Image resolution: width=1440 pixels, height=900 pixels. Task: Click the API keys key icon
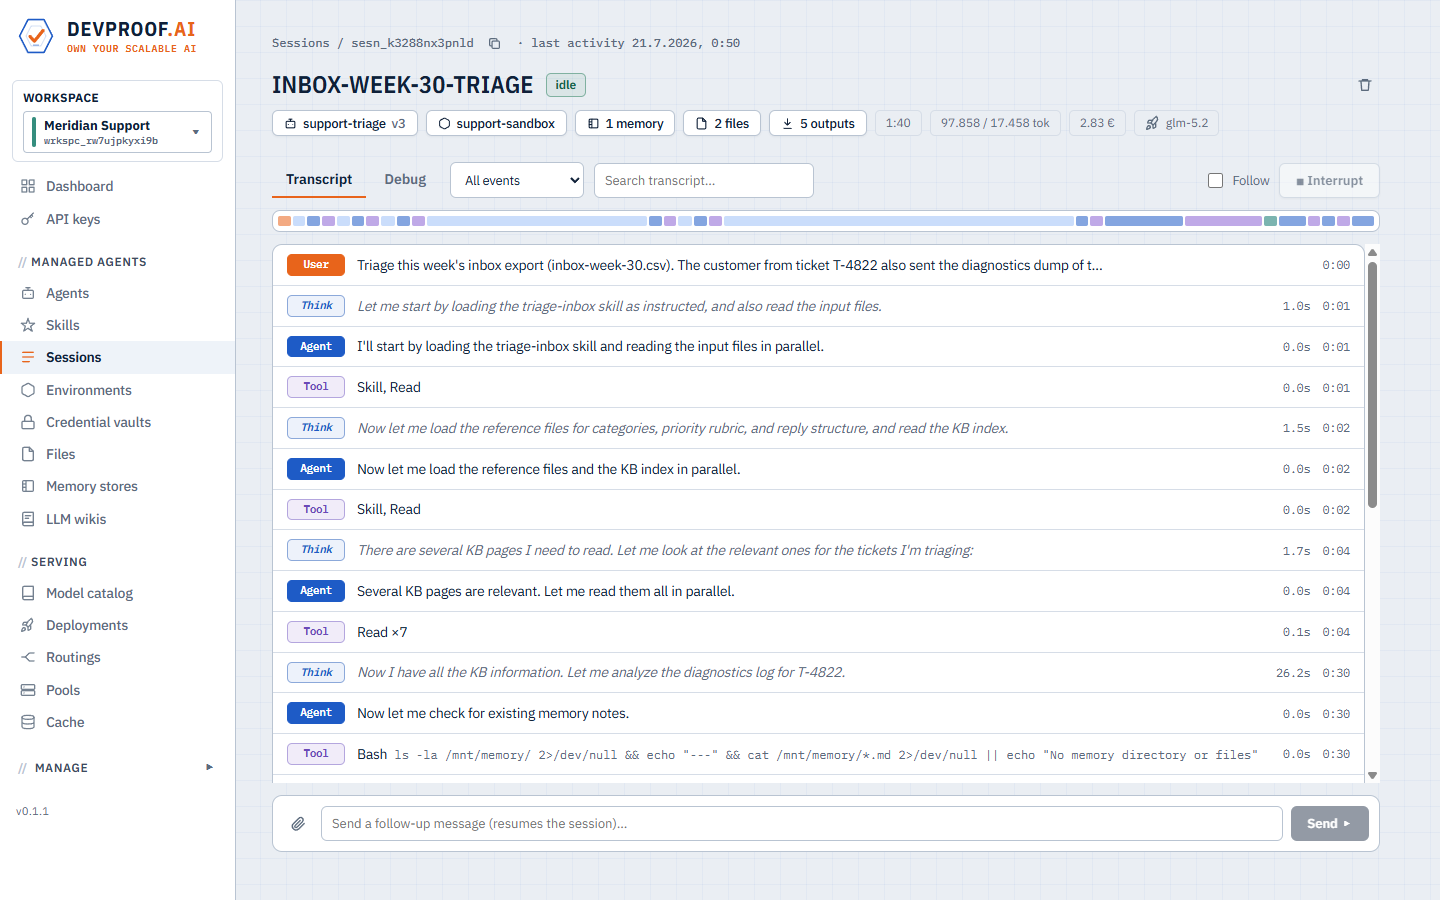click(x=28, y=219)
